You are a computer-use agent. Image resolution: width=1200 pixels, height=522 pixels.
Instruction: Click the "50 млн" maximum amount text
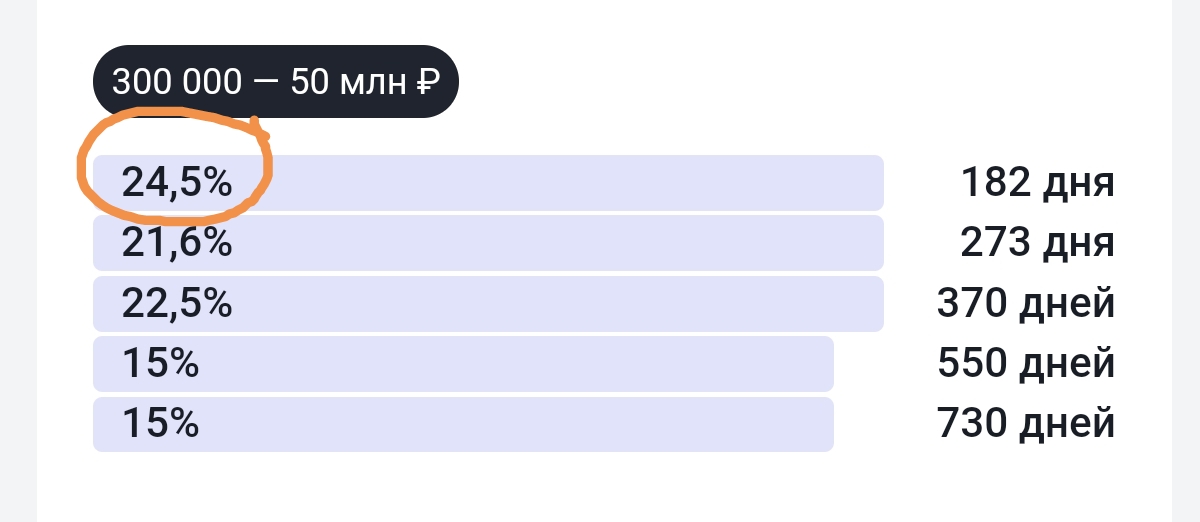[x=347, y=82]
